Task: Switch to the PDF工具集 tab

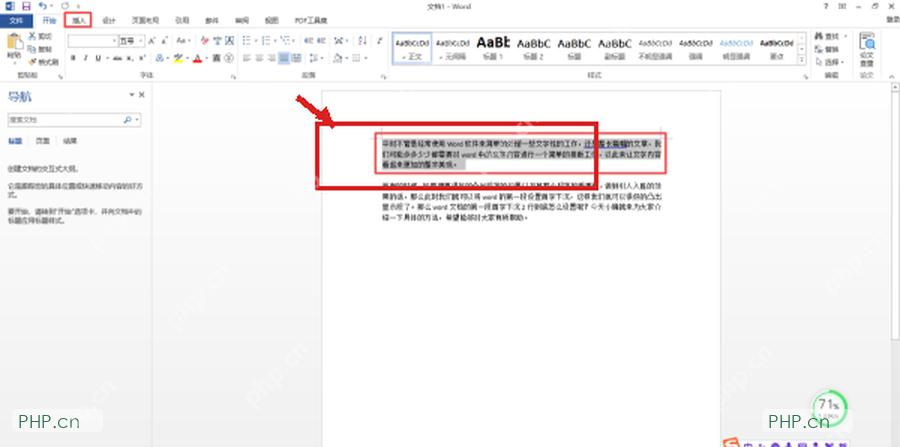Action: 311,21
